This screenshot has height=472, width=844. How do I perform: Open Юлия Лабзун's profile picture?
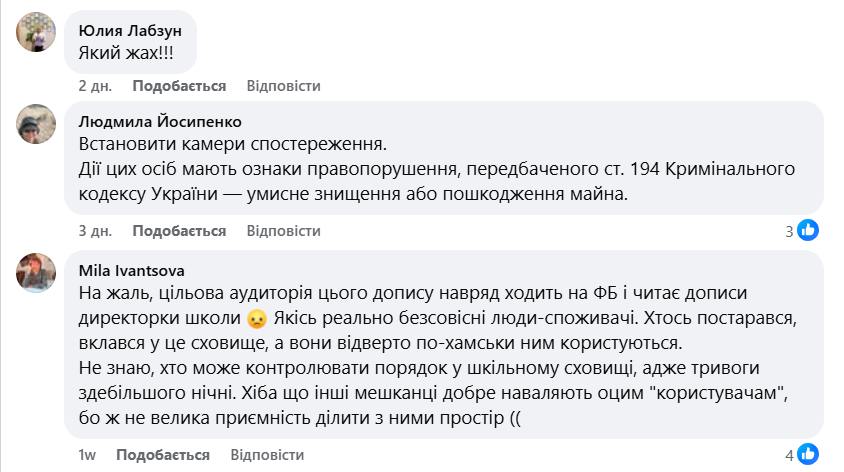click(x=36, y=33)
